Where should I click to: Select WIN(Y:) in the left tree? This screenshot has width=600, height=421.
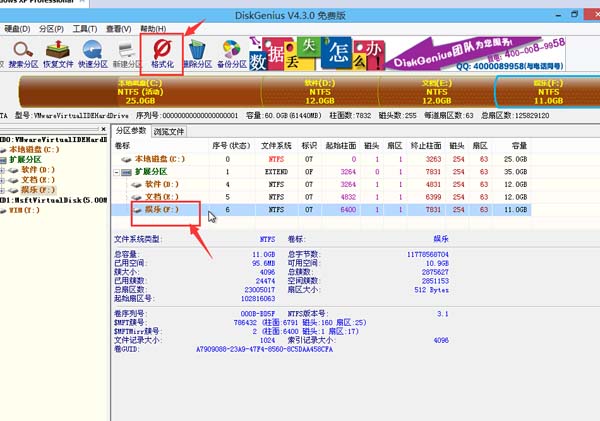[24, 210]
